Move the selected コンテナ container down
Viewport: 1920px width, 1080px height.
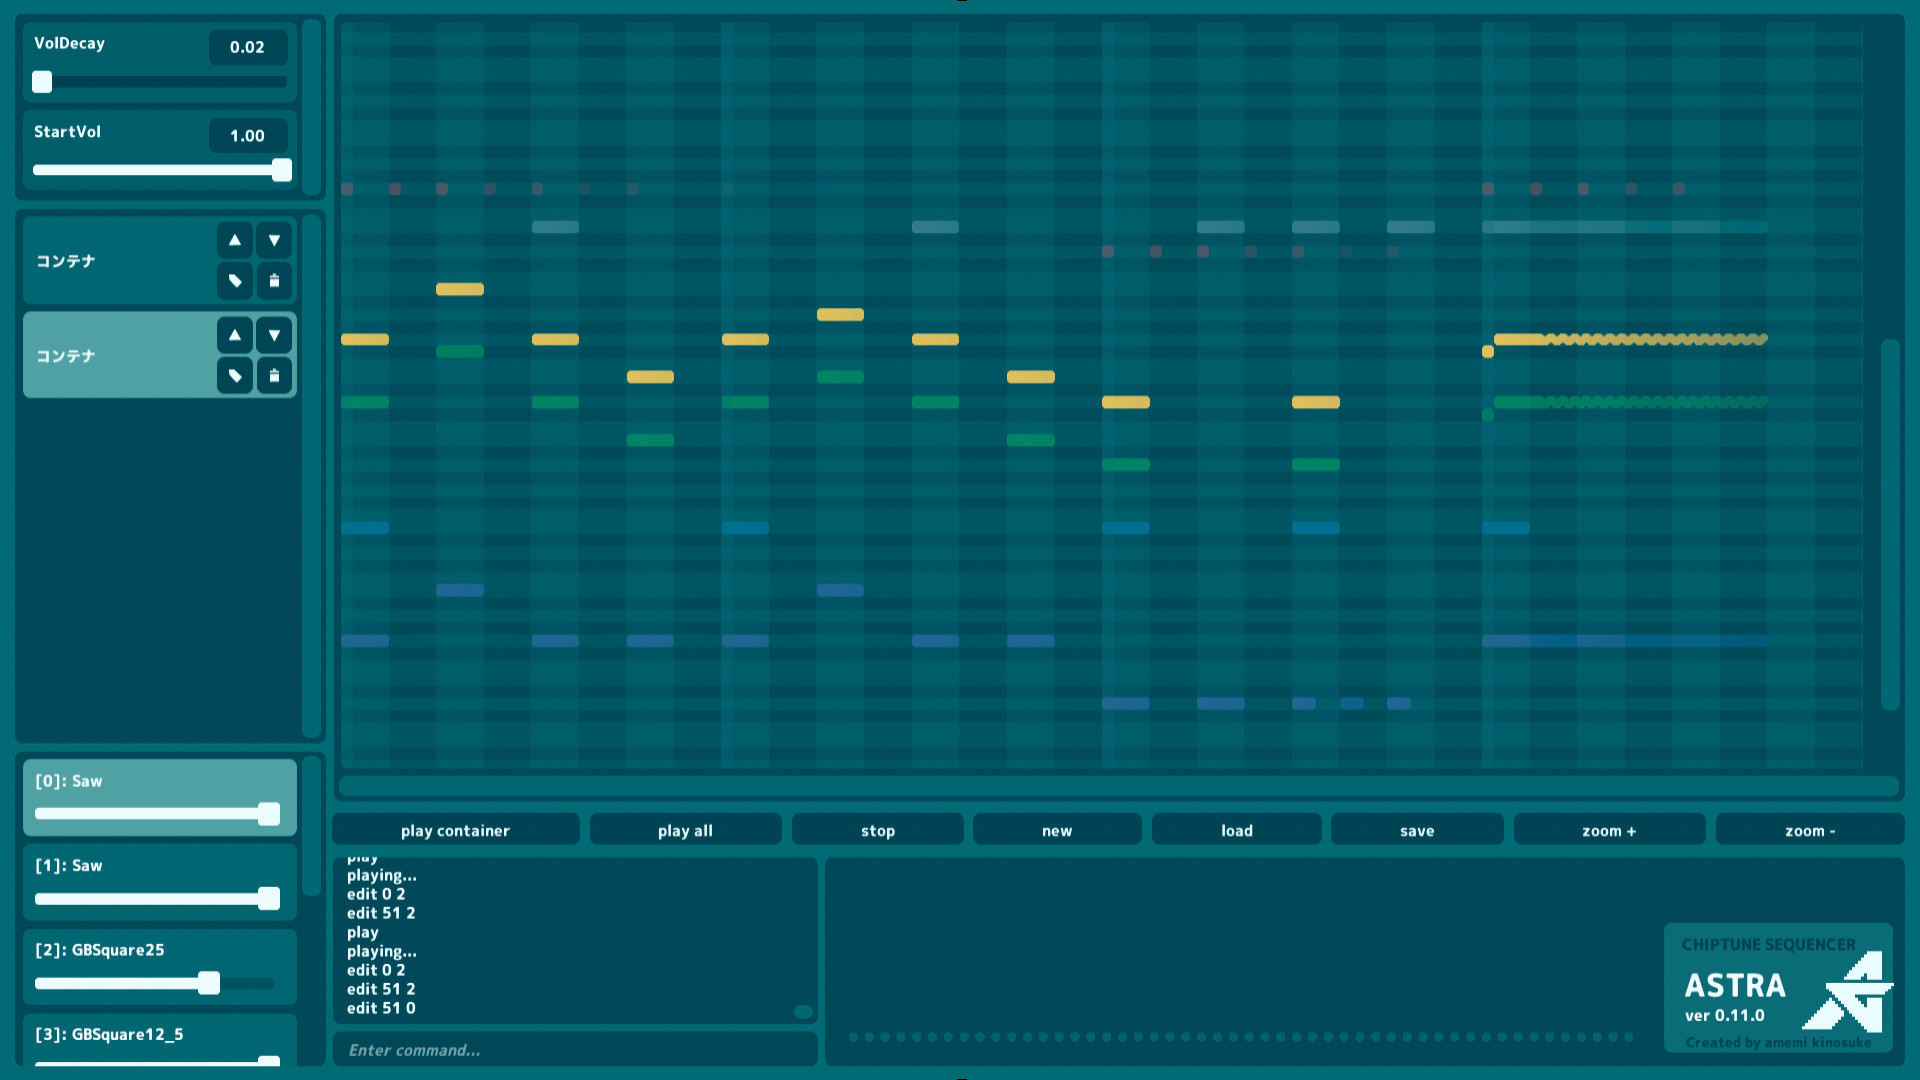pos(273,334)
